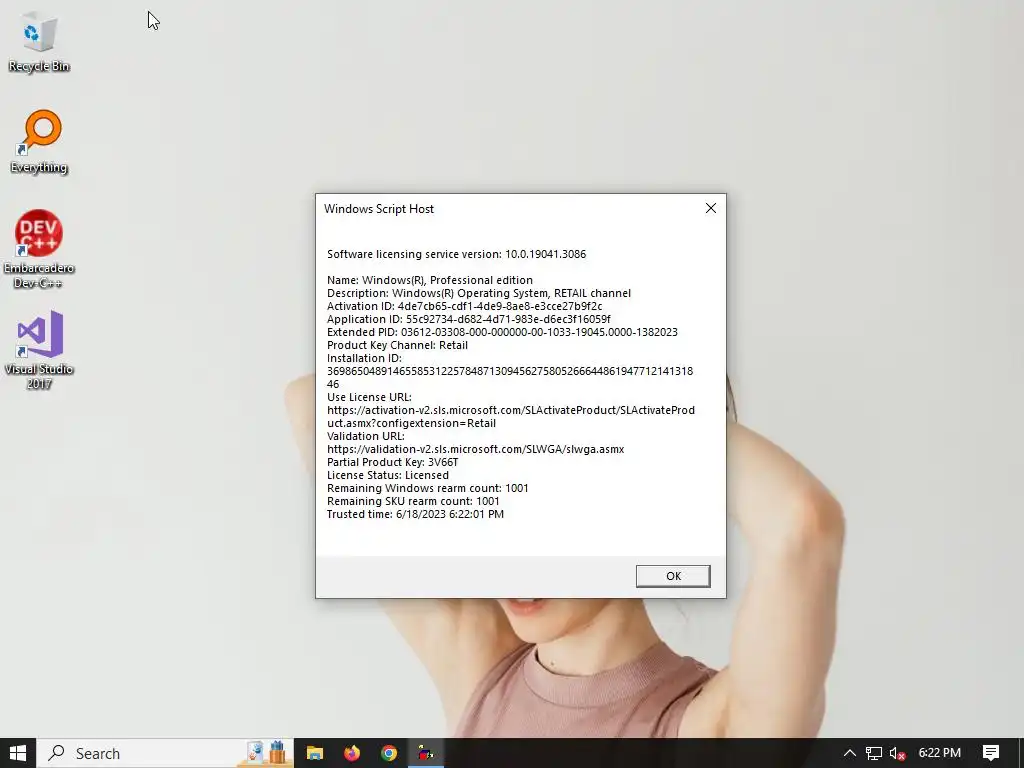Click the OK button in the dialog

[x=673, y=576]
